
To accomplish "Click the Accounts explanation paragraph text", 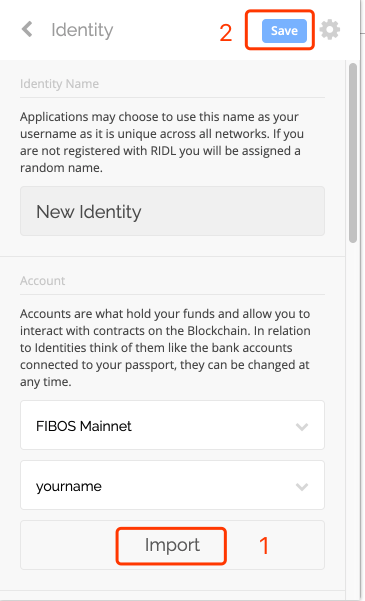I will point(165,348).
